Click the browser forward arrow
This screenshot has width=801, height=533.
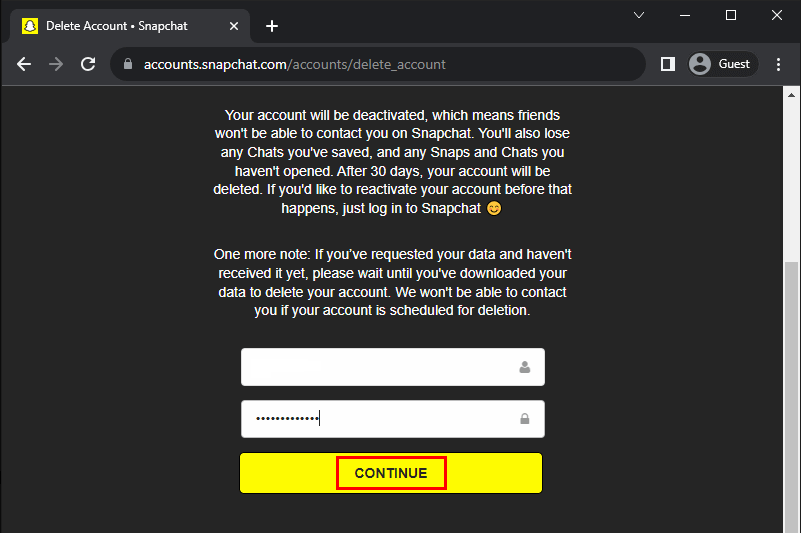tap(56, 64)
